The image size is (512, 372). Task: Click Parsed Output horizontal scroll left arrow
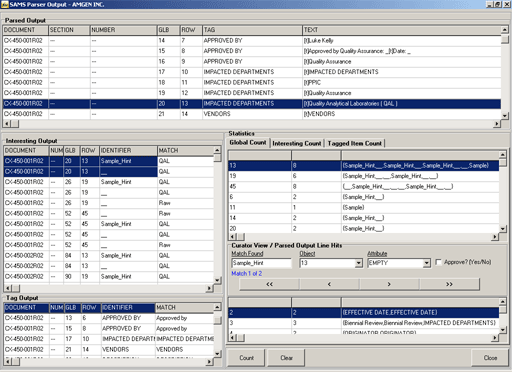pyautogui.click(x=7, y=124)
